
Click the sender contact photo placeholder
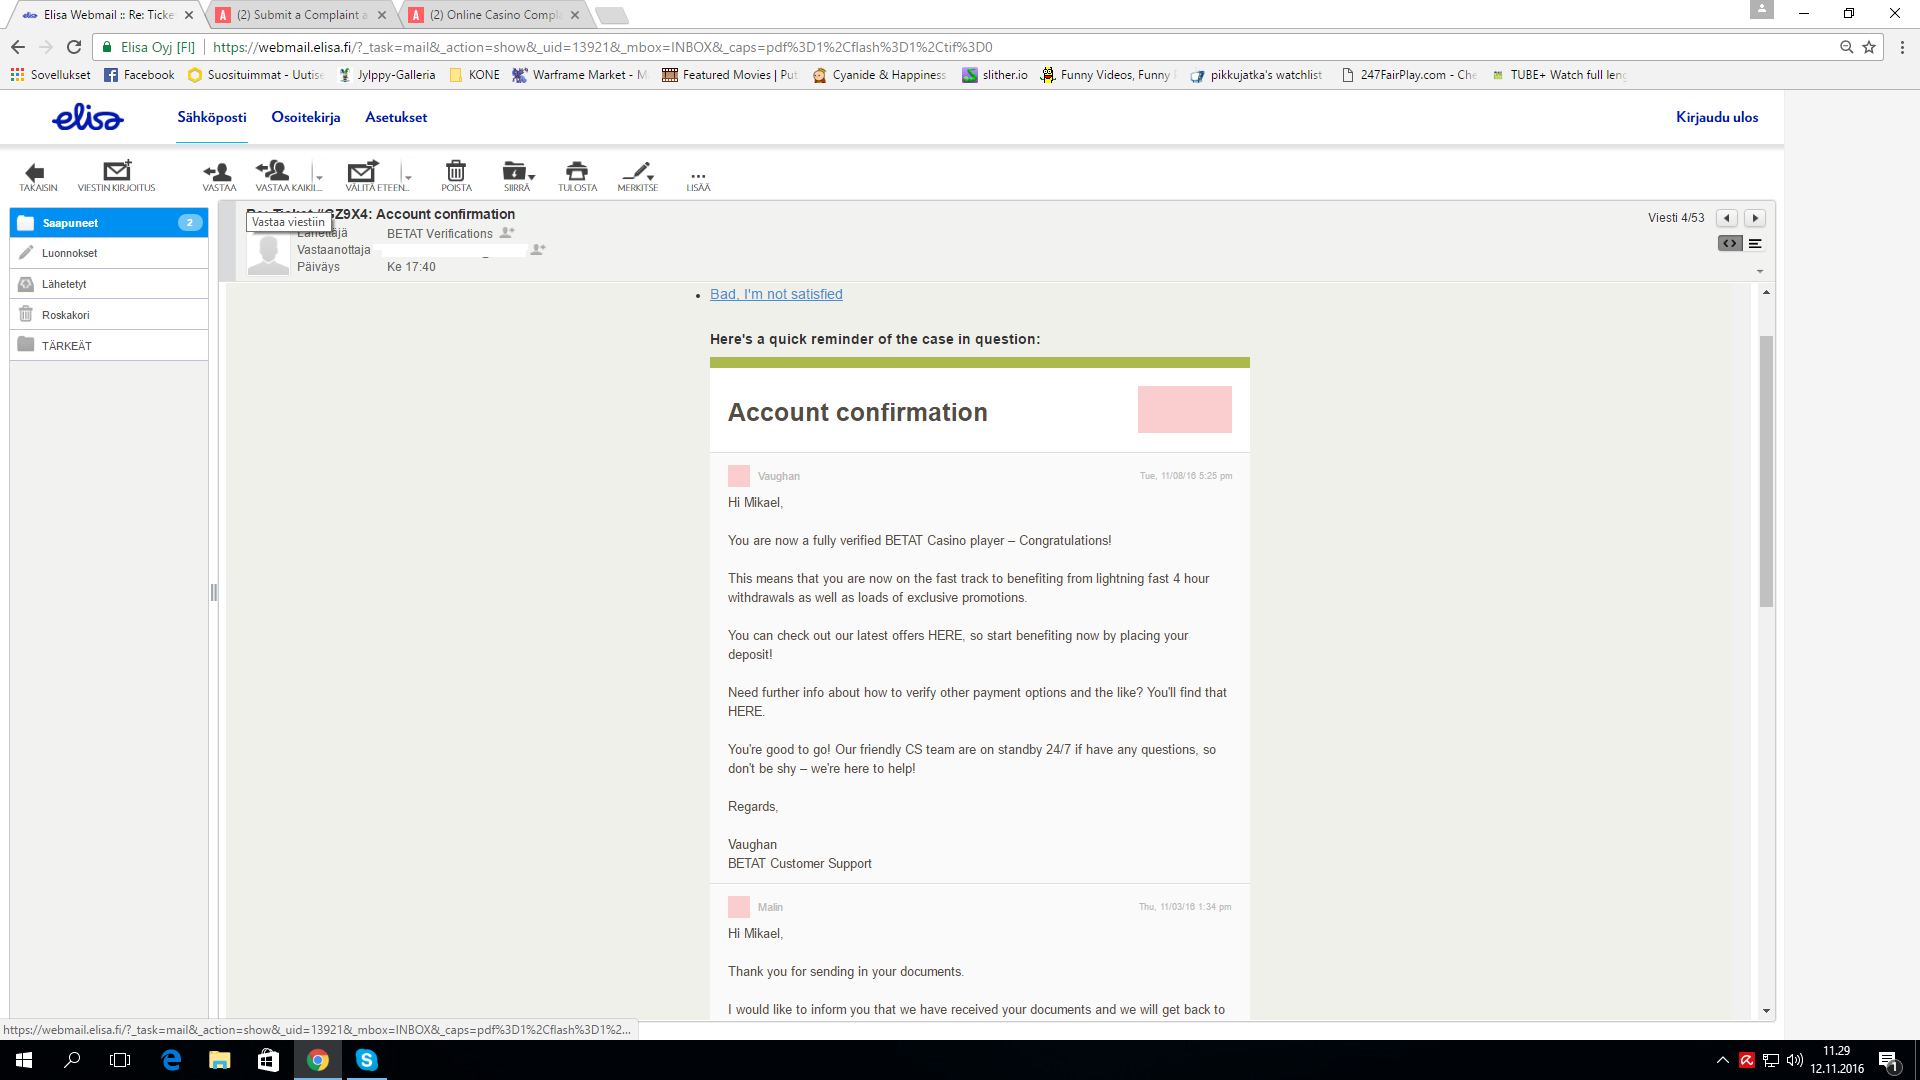coord(268,253)
